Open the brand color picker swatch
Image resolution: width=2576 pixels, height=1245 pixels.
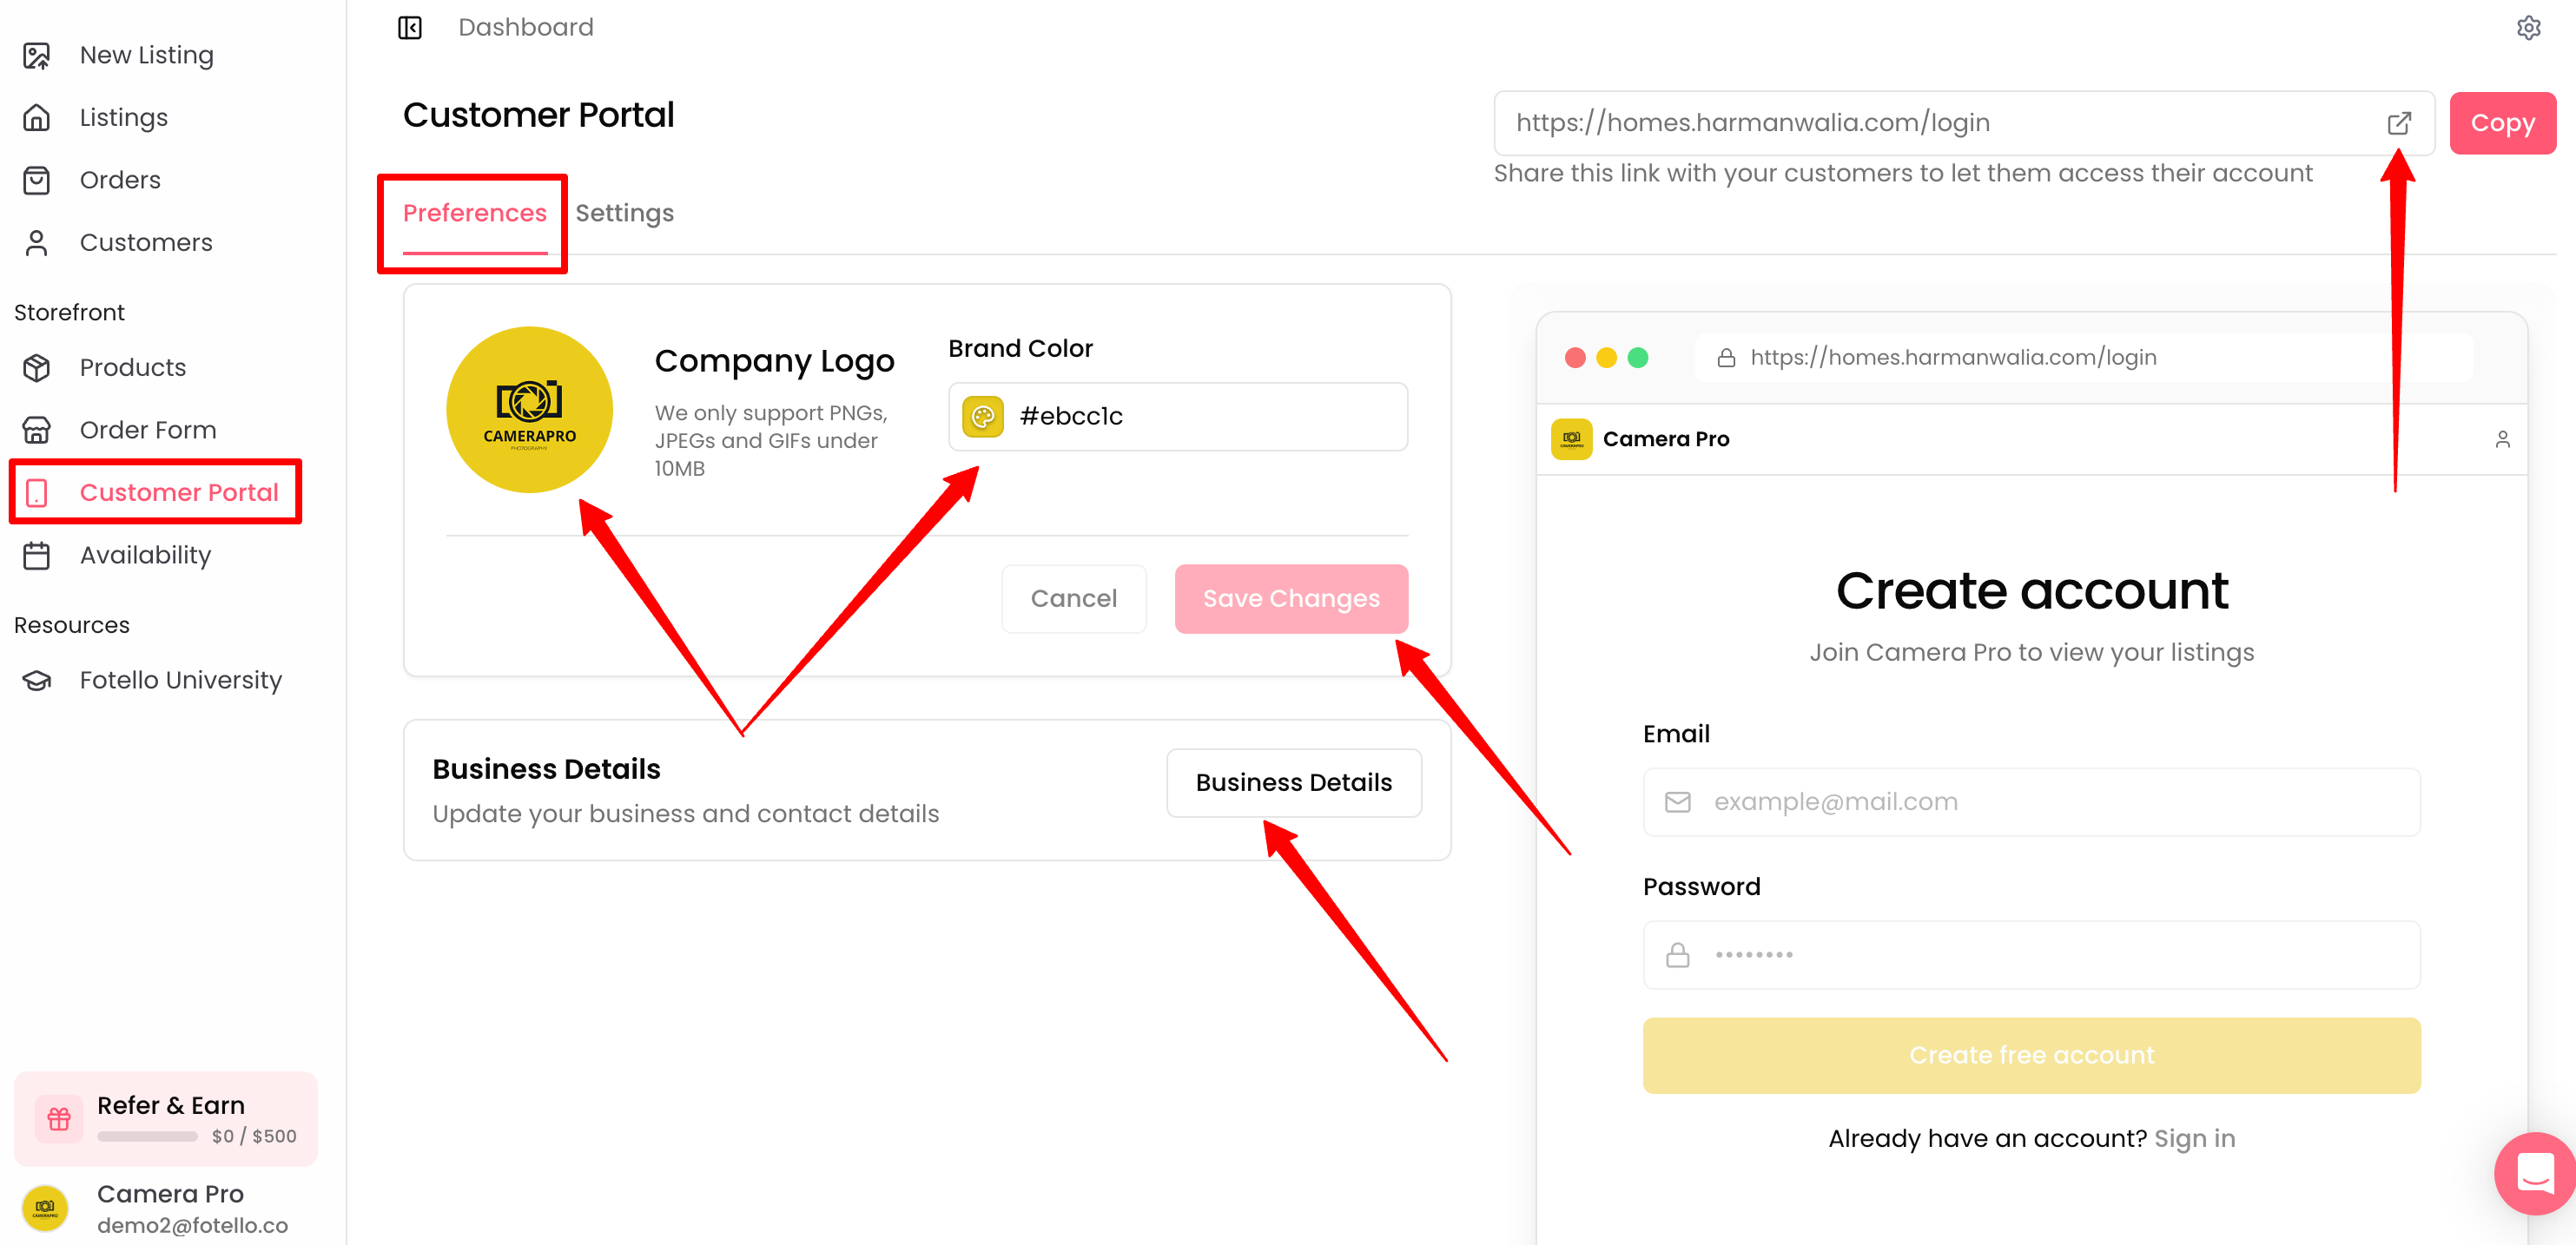tap(982, 416)
